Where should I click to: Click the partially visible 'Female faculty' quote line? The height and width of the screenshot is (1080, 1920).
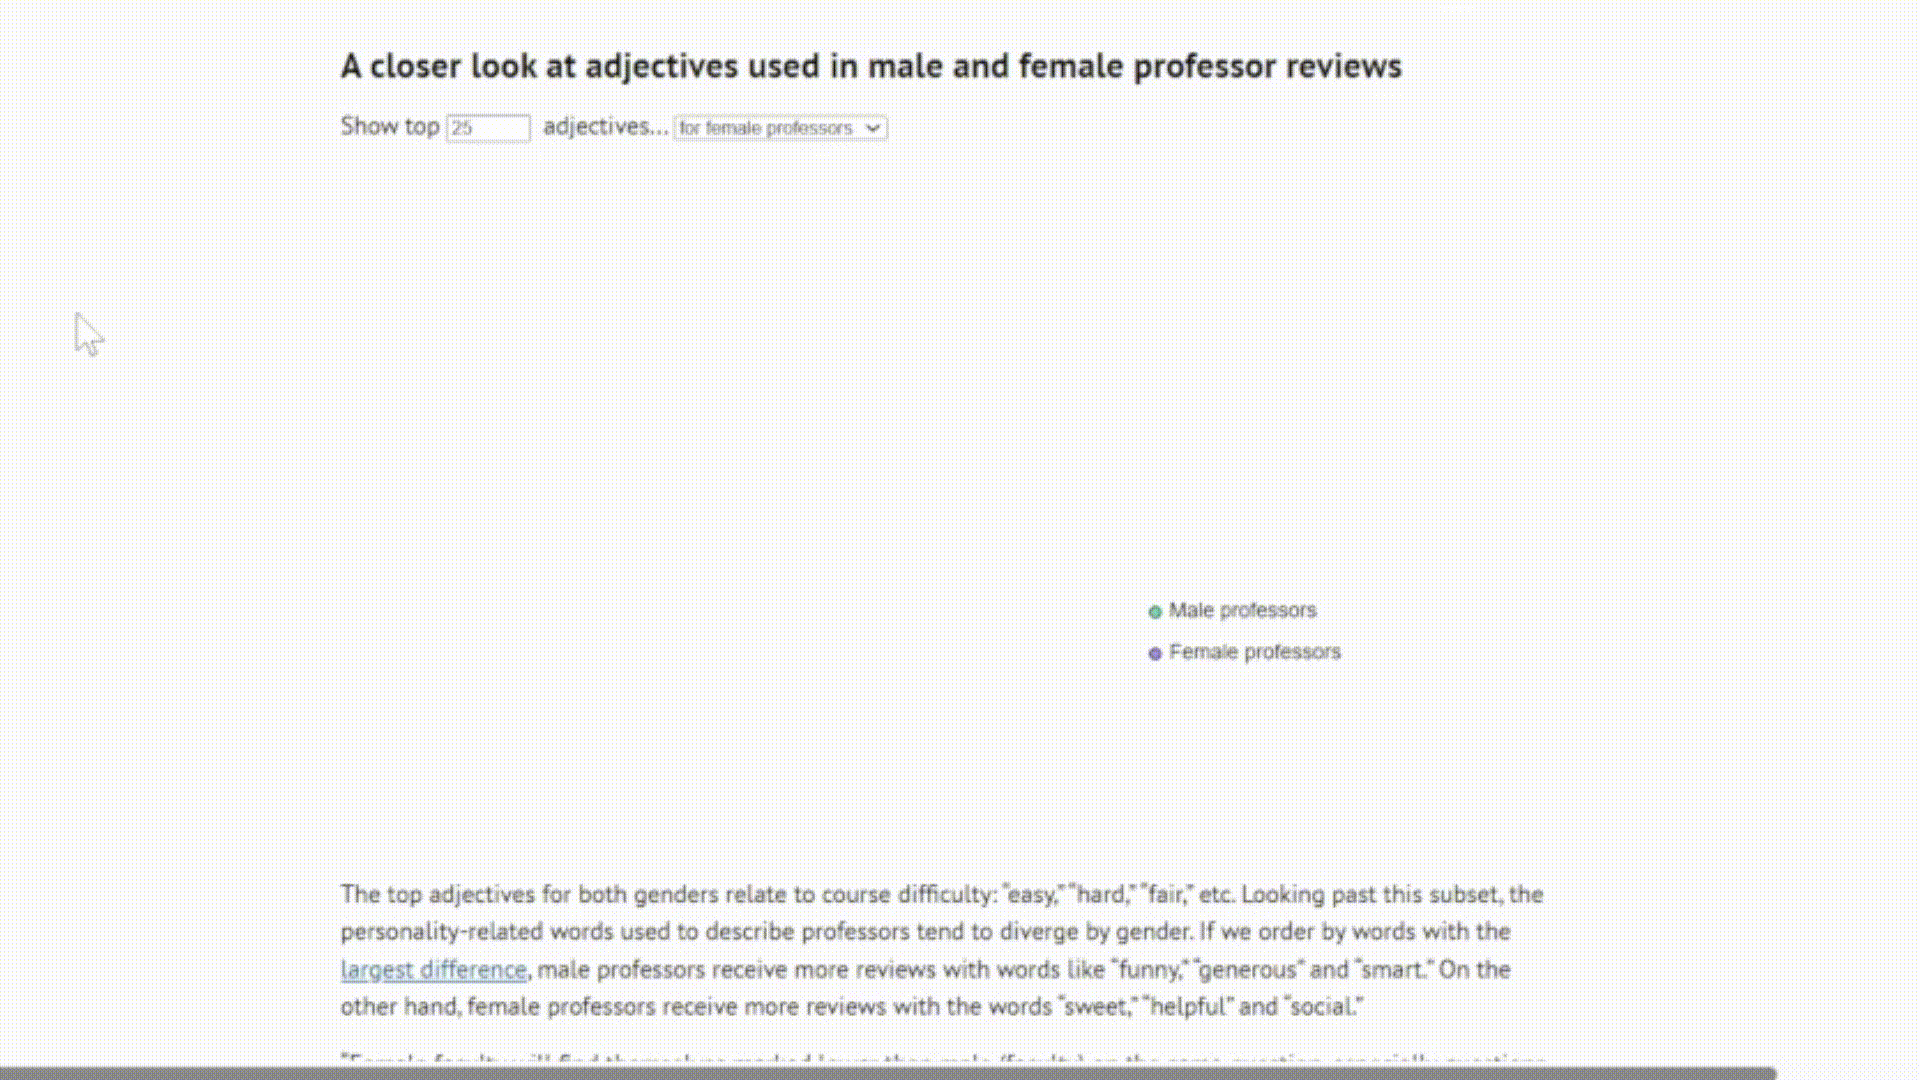click(942, 1059)
